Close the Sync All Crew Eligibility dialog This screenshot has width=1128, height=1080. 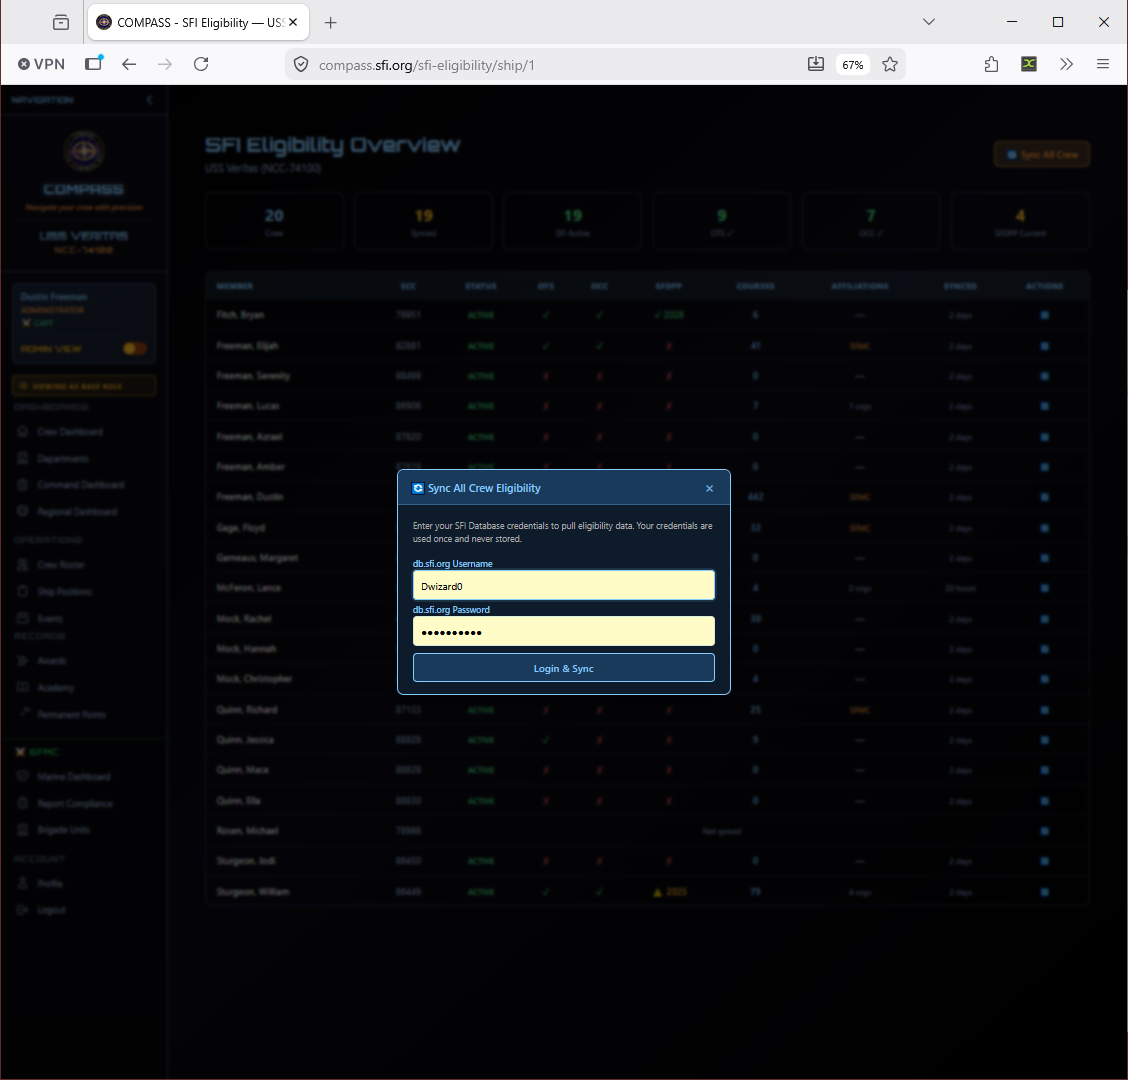709,489
